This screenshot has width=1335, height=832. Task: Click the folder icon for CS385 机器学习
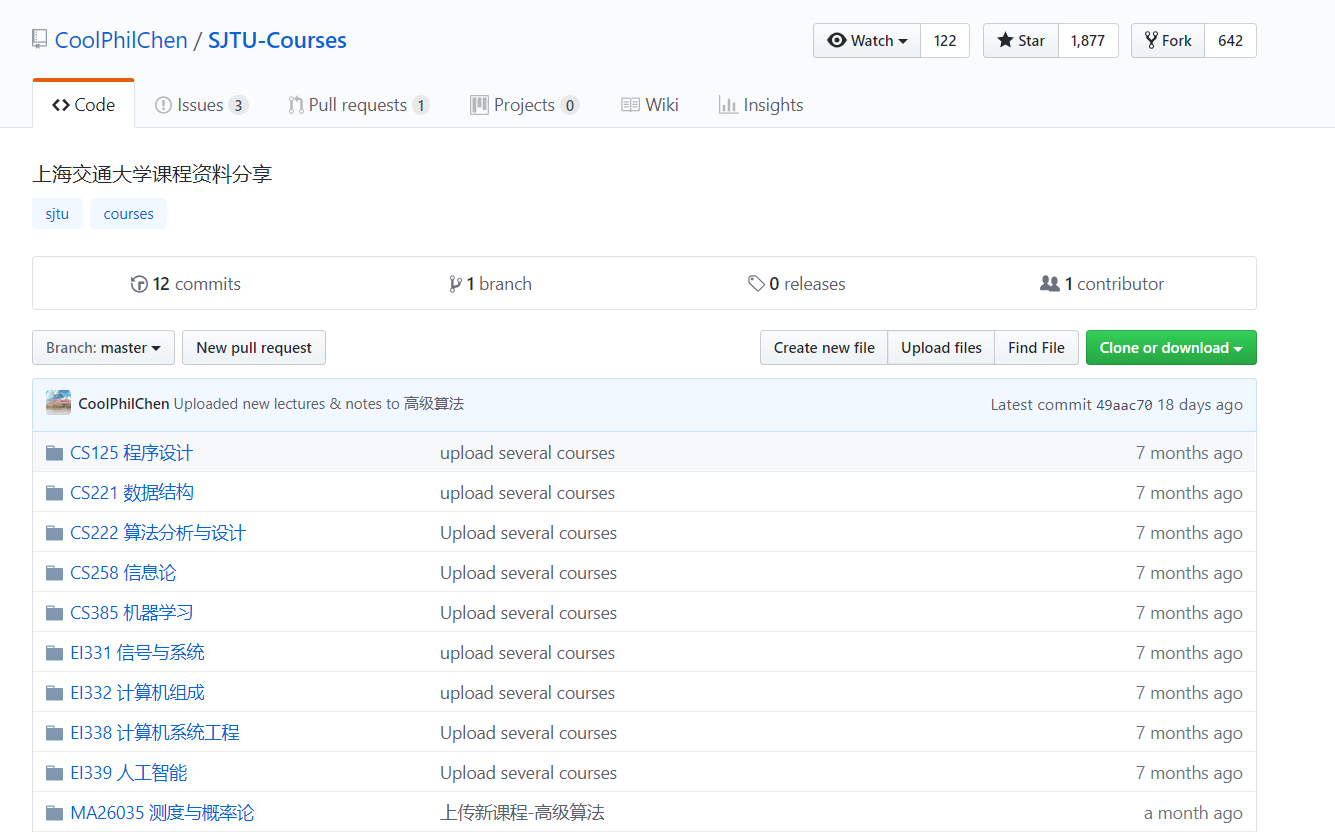point(54,613)
